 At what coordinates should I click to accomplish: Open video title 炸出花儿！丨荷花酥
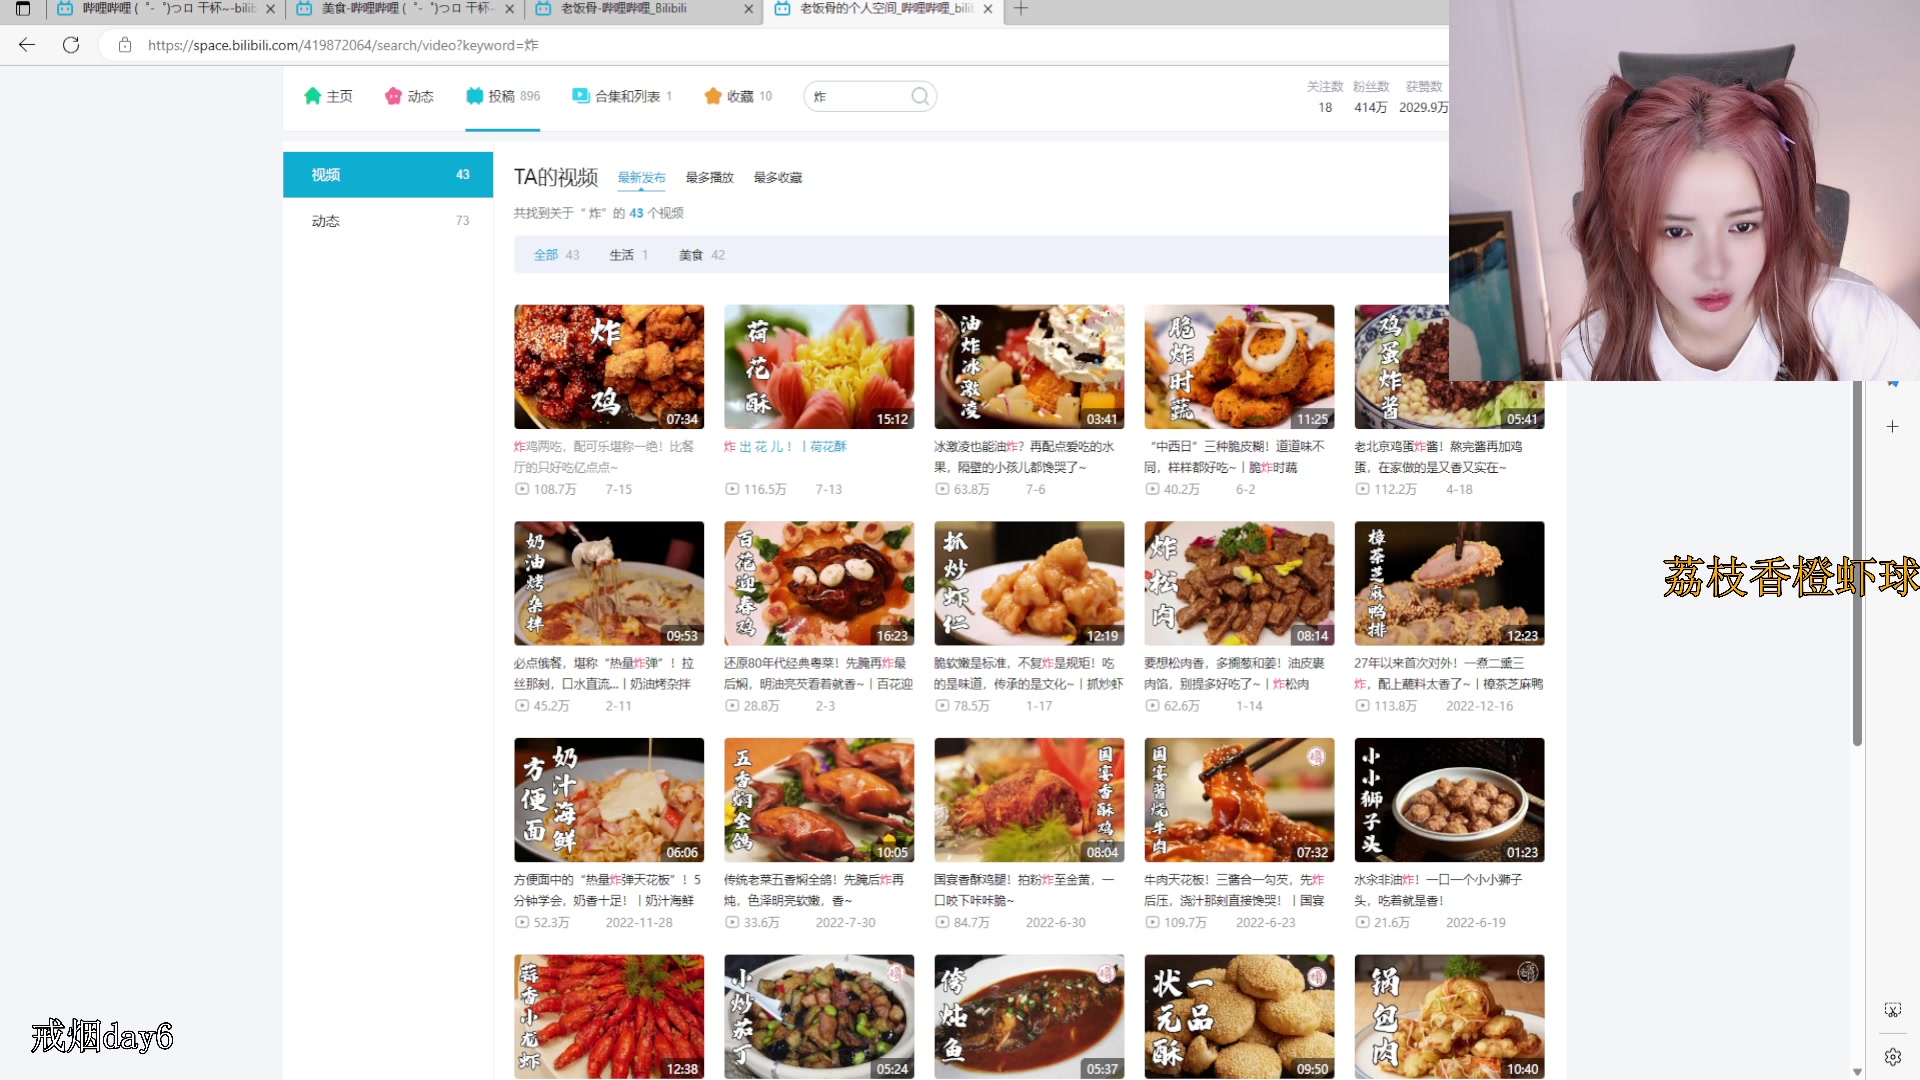[785, 447]
